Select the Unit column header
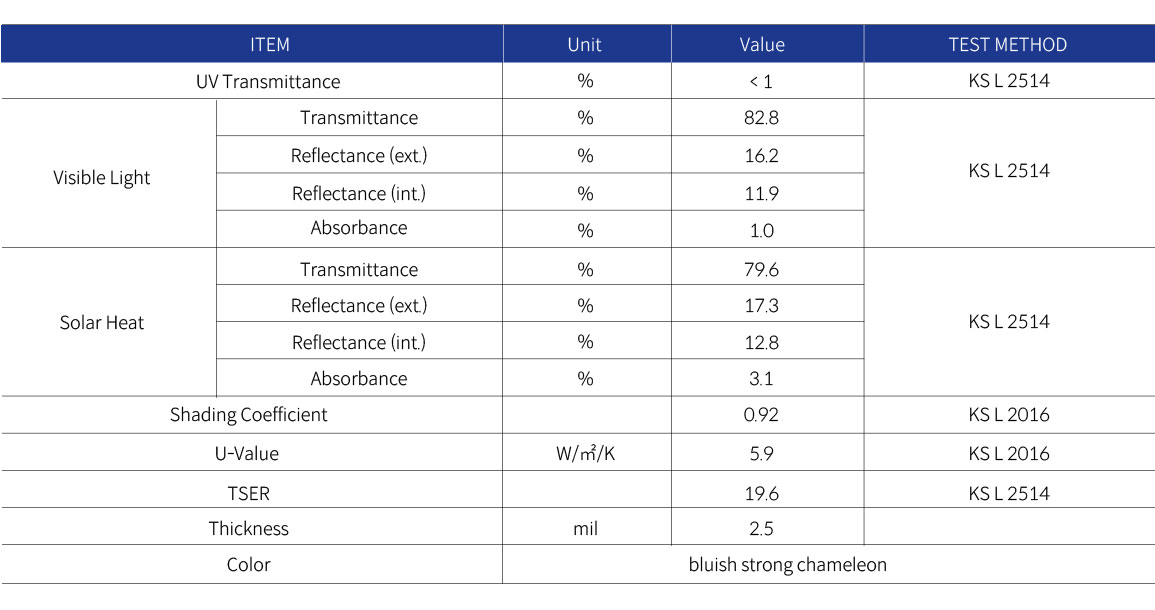Screen dimensions: 1155x610 pos(585,44)
